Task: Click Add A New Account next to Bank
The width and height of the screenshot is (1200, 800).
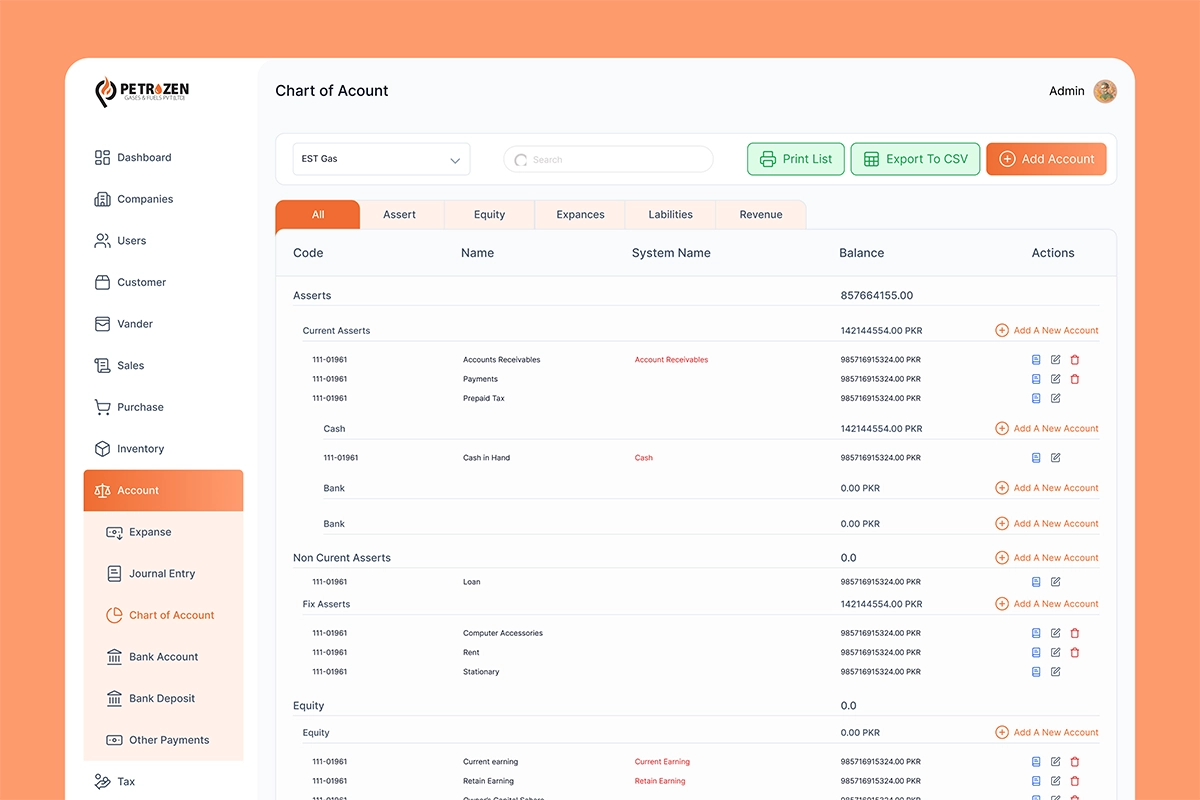Action: point(1046,487)
